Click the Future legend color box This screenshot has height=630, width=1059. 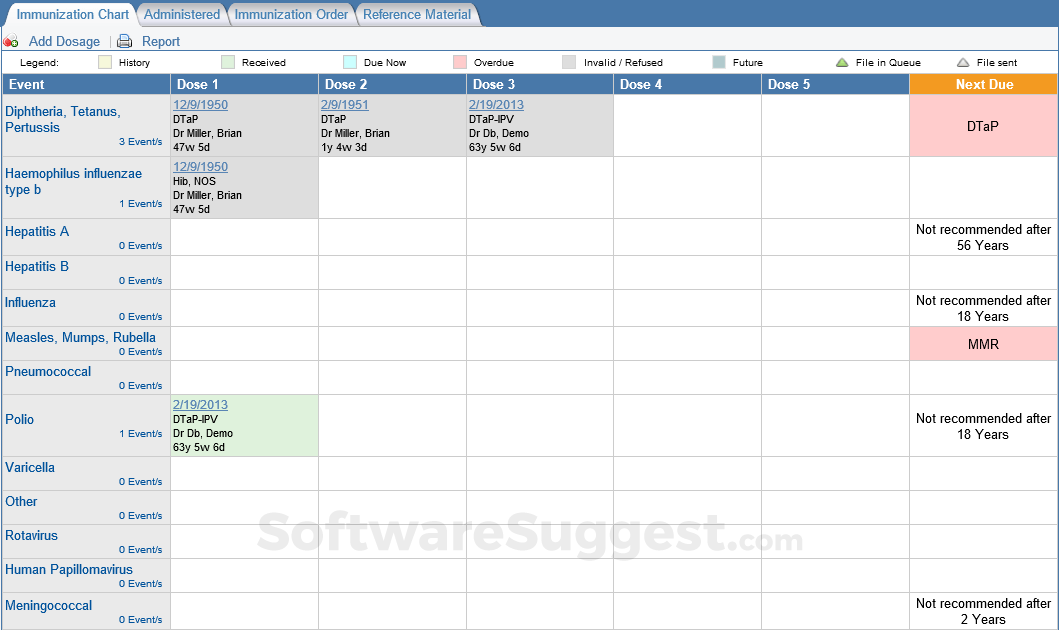tap(719, 63)
